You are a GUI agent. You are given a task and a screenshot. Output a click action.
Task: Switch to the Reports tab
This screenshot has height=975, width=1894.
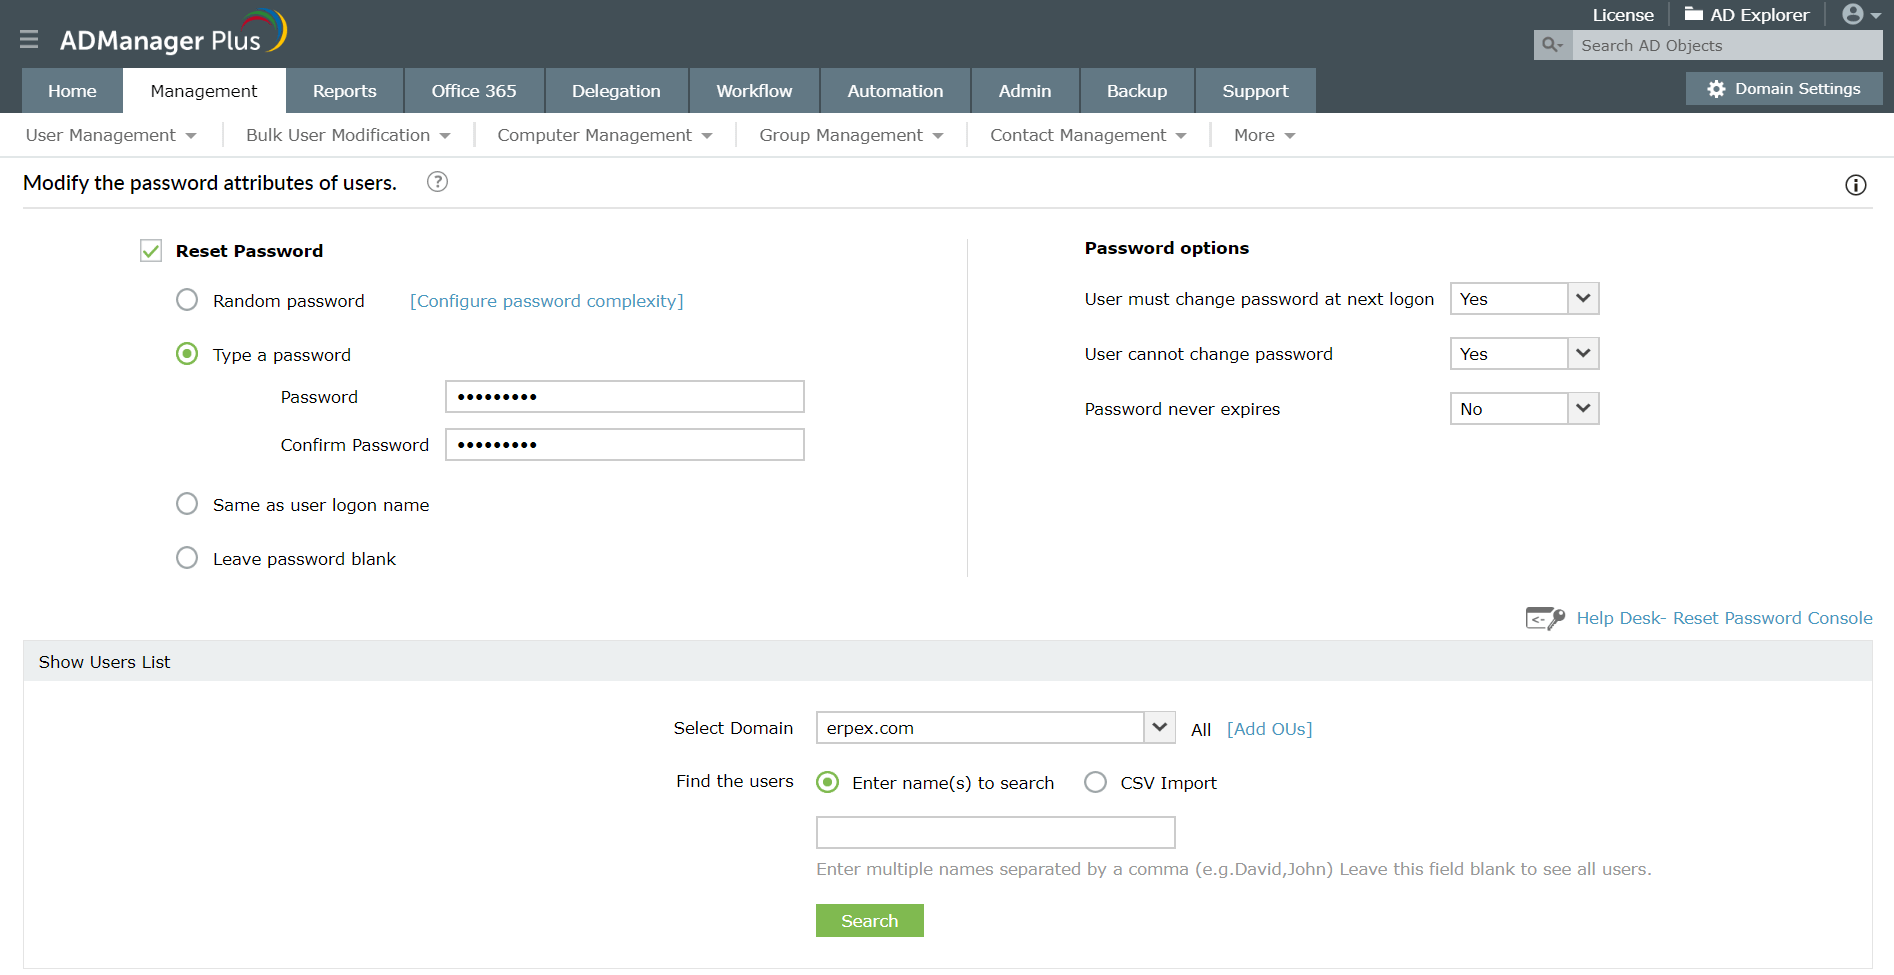(x=344, y=91)
